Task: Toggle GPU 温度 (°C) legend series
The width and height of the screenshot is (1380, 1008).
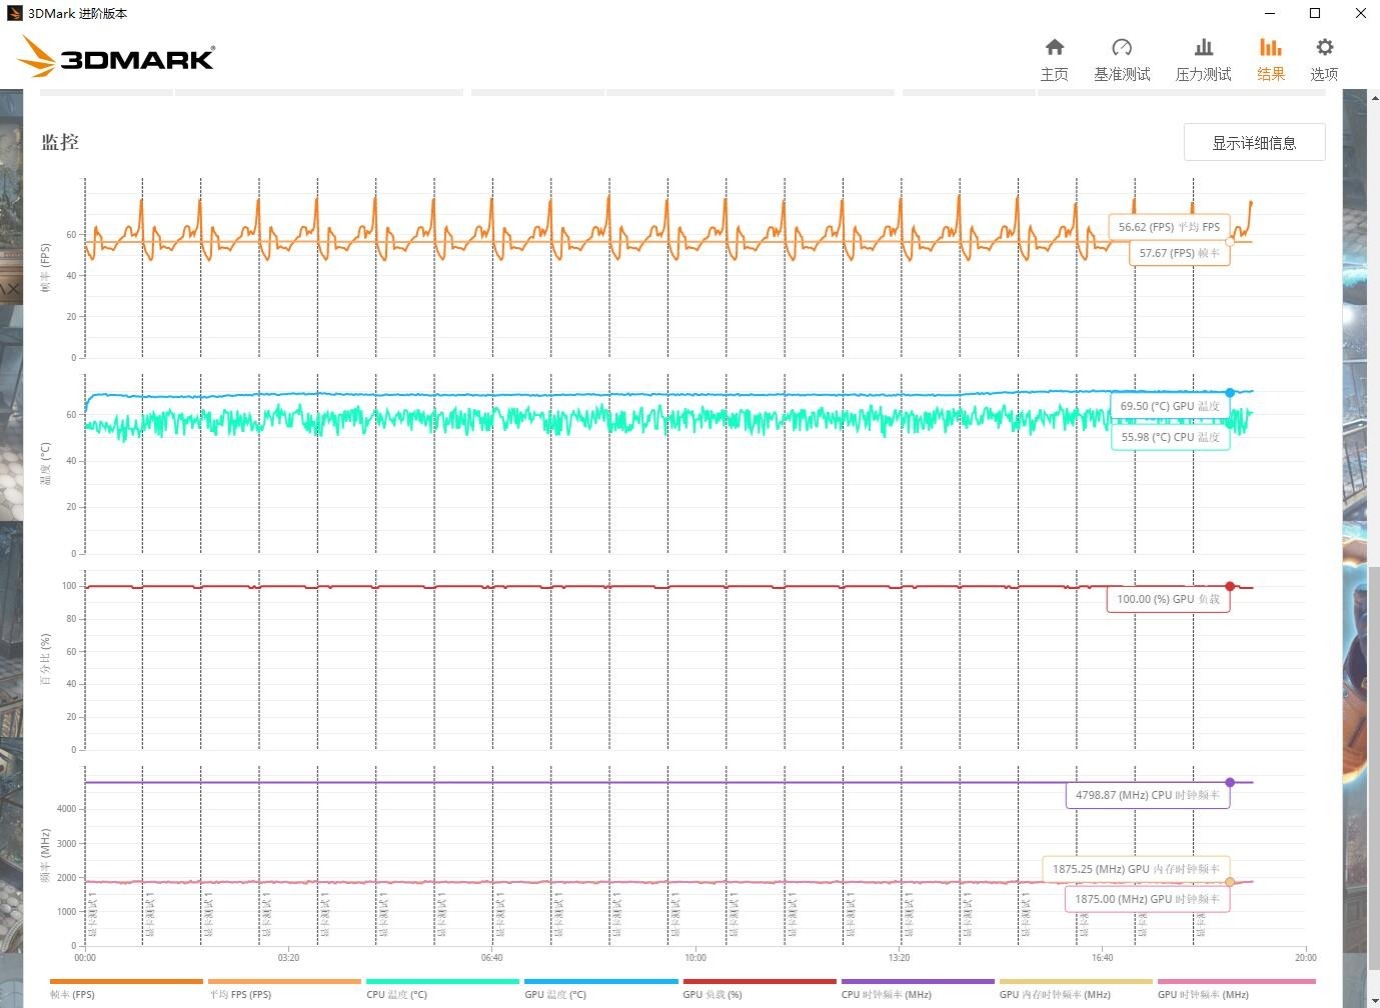Action: [555, 994]
